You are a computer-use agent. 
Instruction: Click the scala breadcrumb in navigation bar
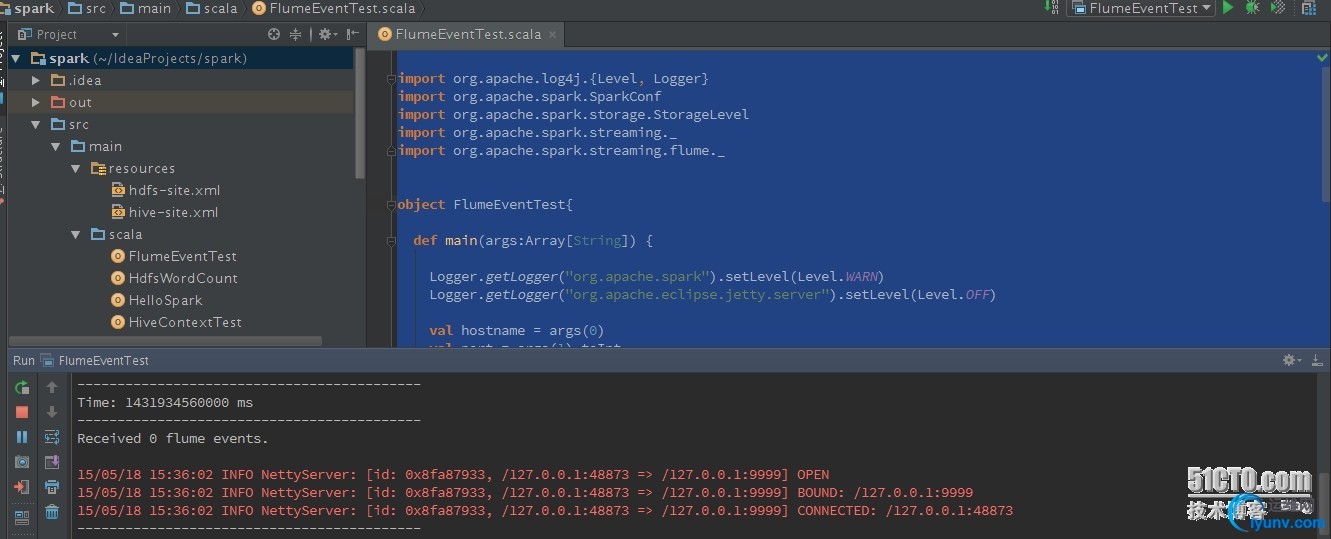pyautogui.click(x=212, y=8)
